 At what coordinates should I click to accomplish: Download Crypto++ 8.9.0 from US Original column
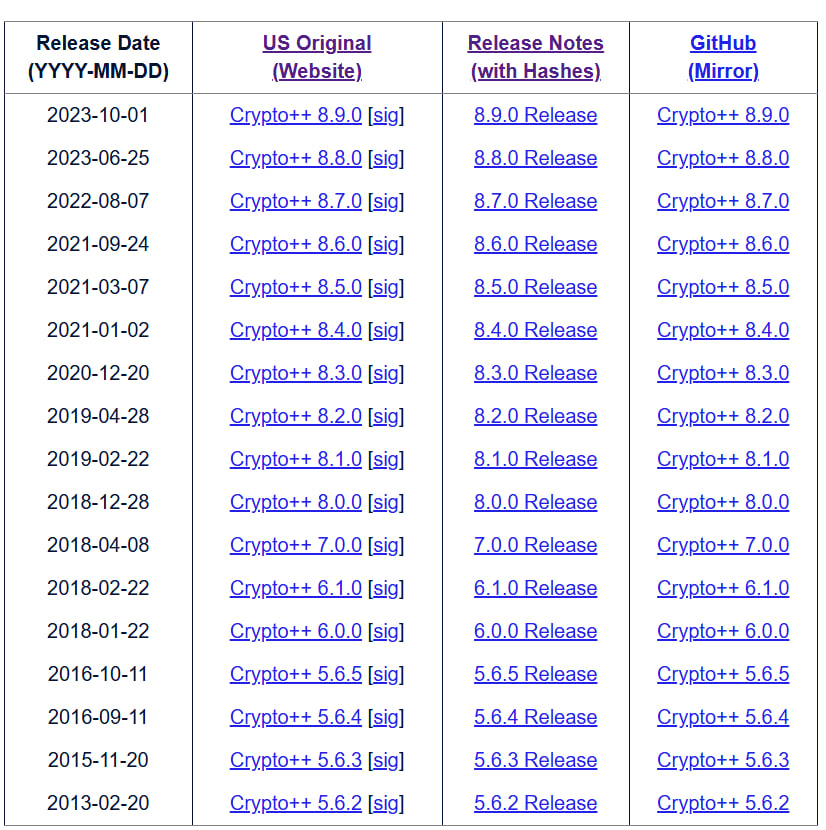pyautogui.click(x=295, y=115)
